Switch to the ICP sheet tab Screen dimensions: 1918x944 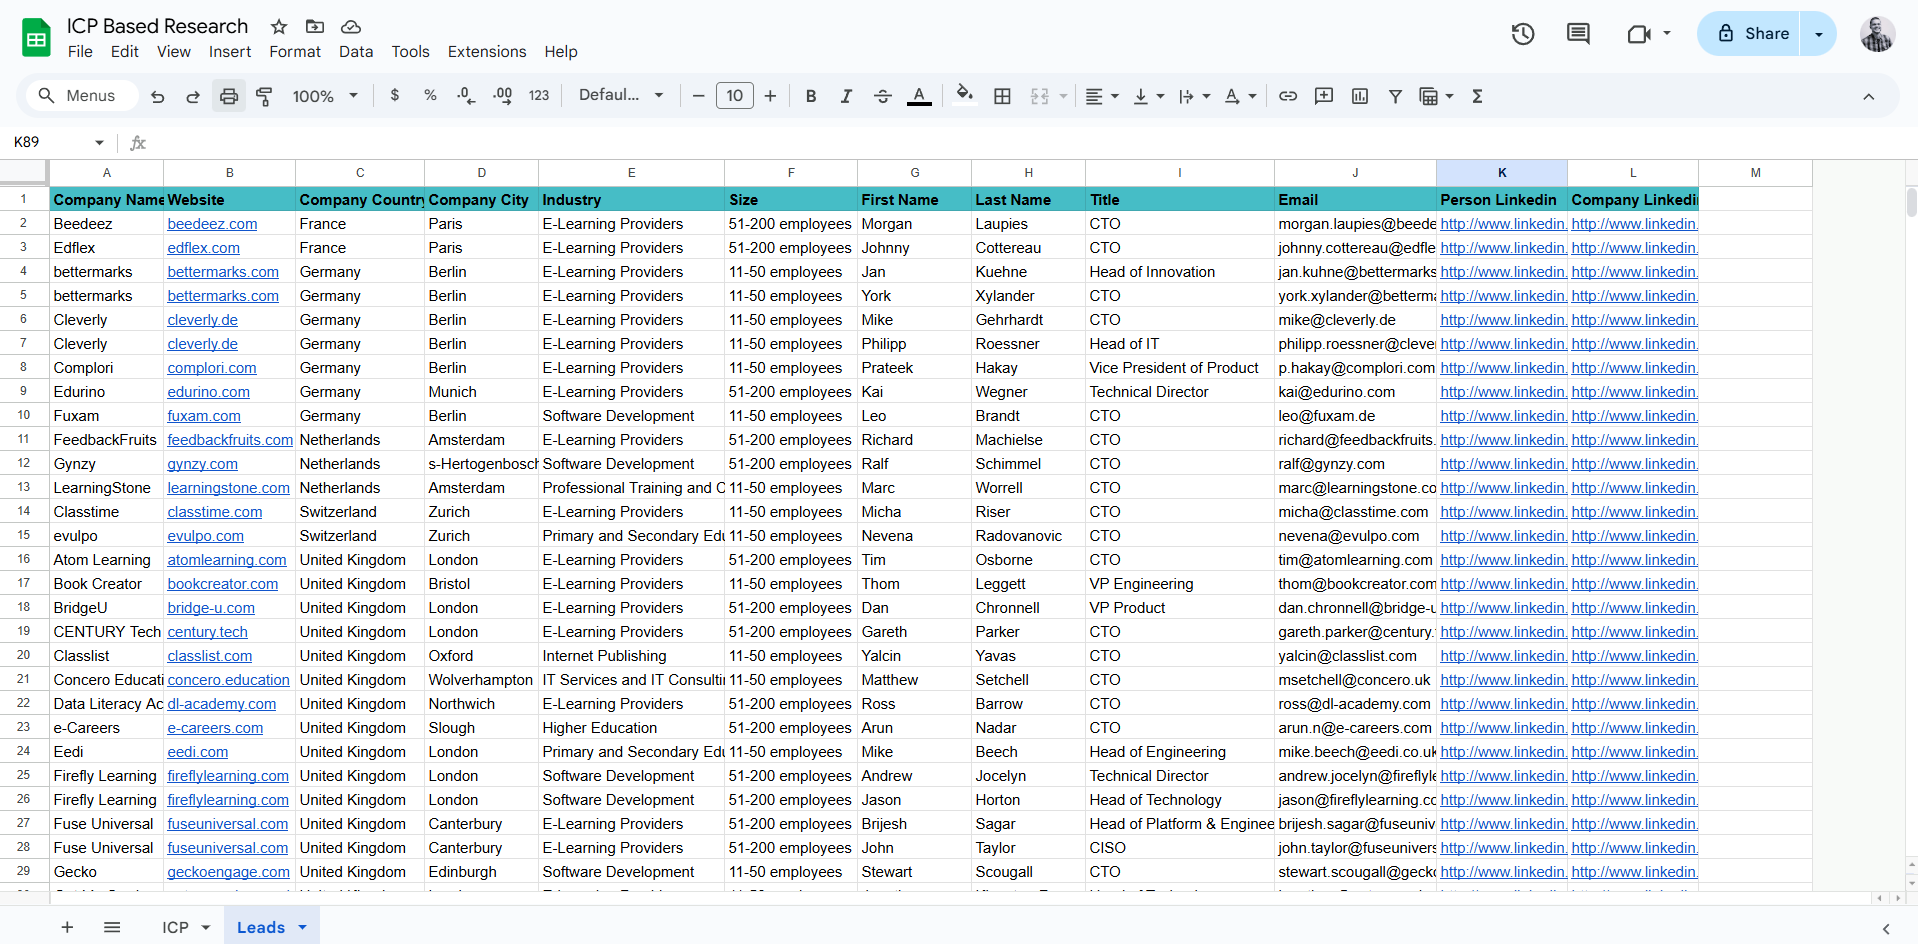coord(176,927)
